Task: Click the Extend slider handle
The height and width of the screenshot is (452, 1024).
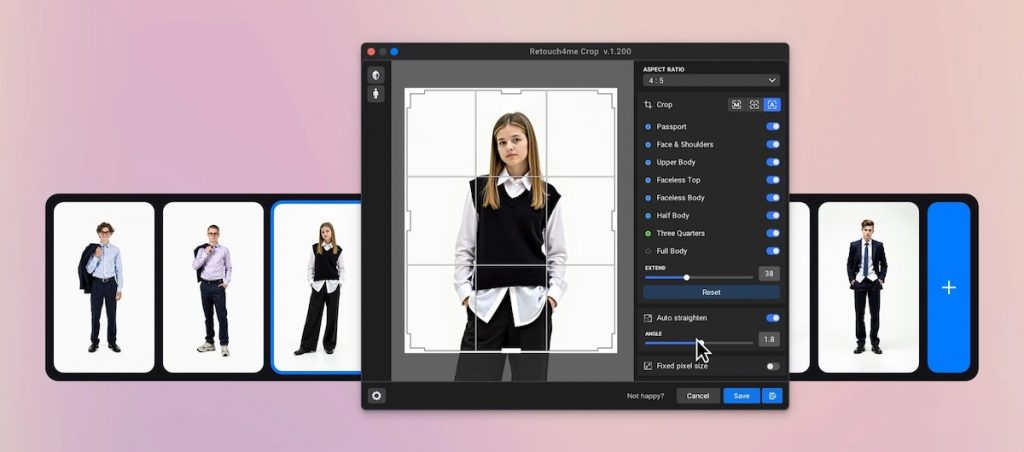Action: point(686,278)
